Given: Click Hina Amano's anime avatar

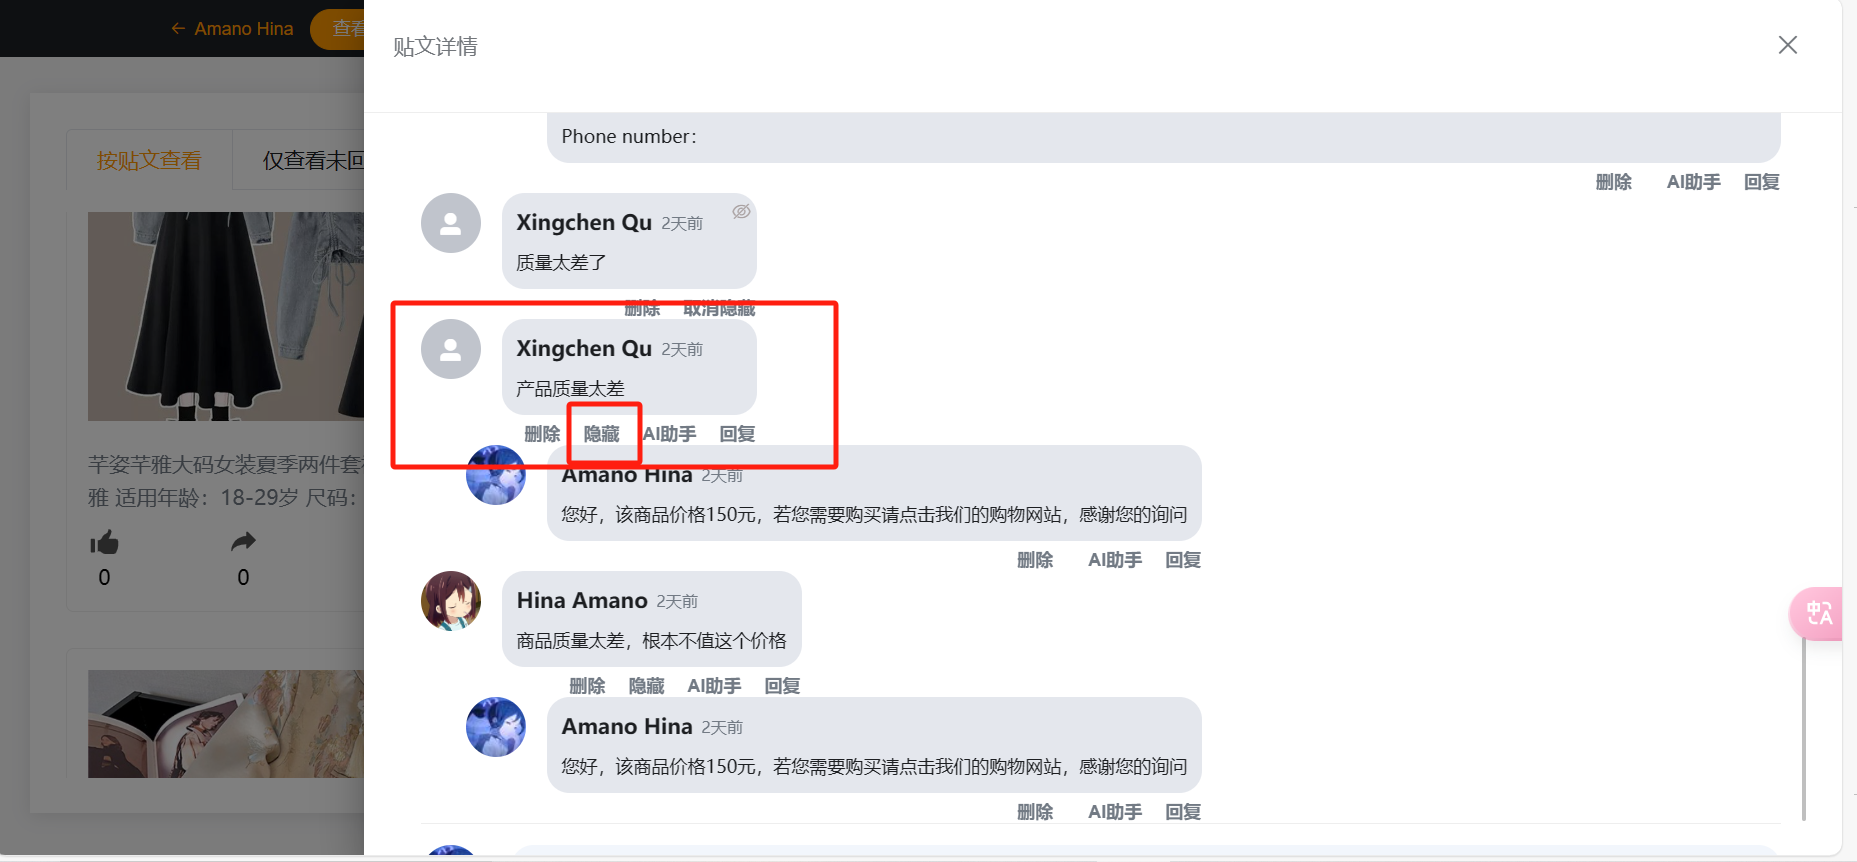Looking at the screenshot, I should click(451, 601).
